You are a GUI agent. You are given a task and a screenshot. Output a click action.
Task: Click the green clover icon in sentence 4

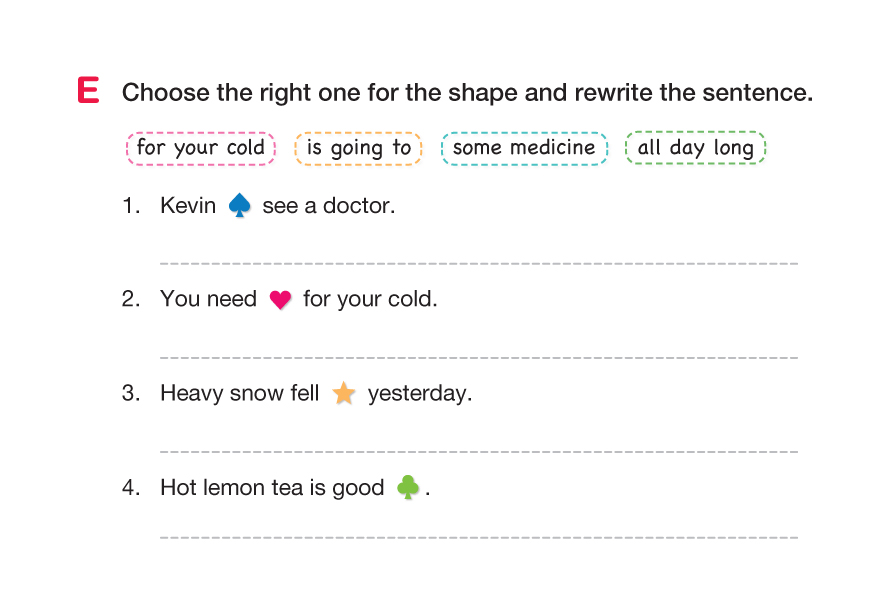[x=407, y=488]
